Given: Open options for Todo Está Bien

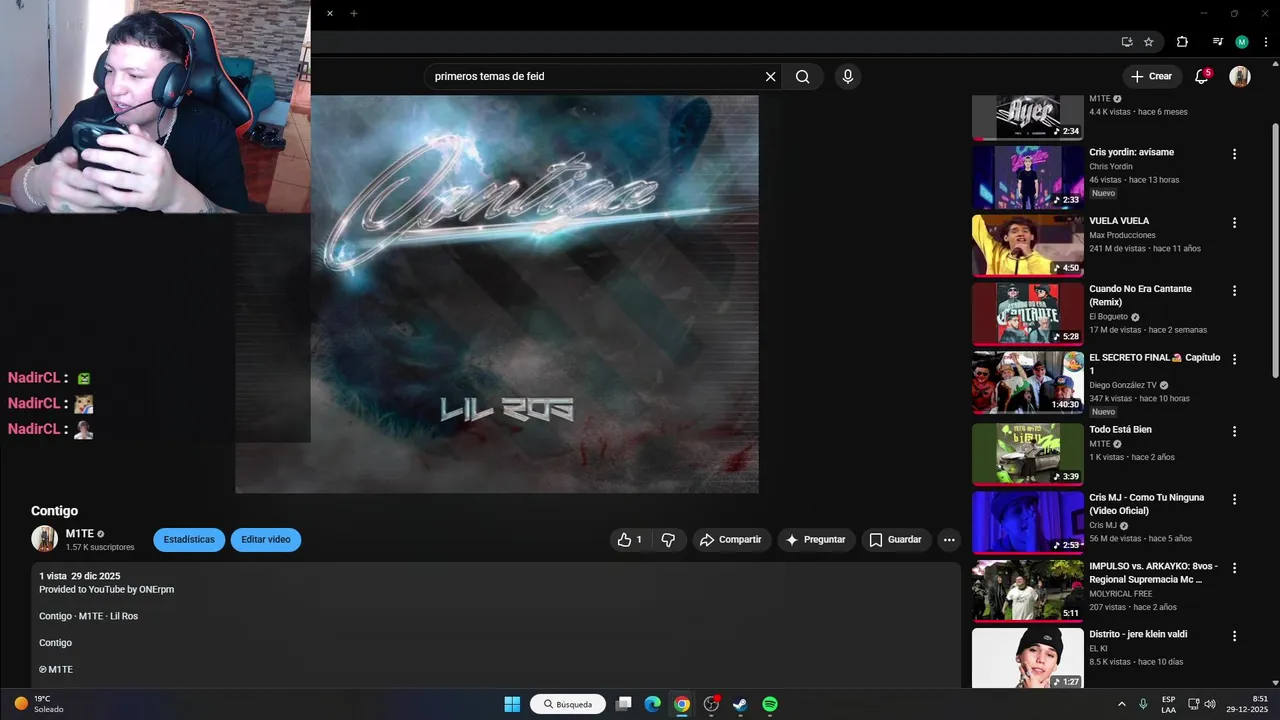Looking at the screenshot, I should 1234,431.
